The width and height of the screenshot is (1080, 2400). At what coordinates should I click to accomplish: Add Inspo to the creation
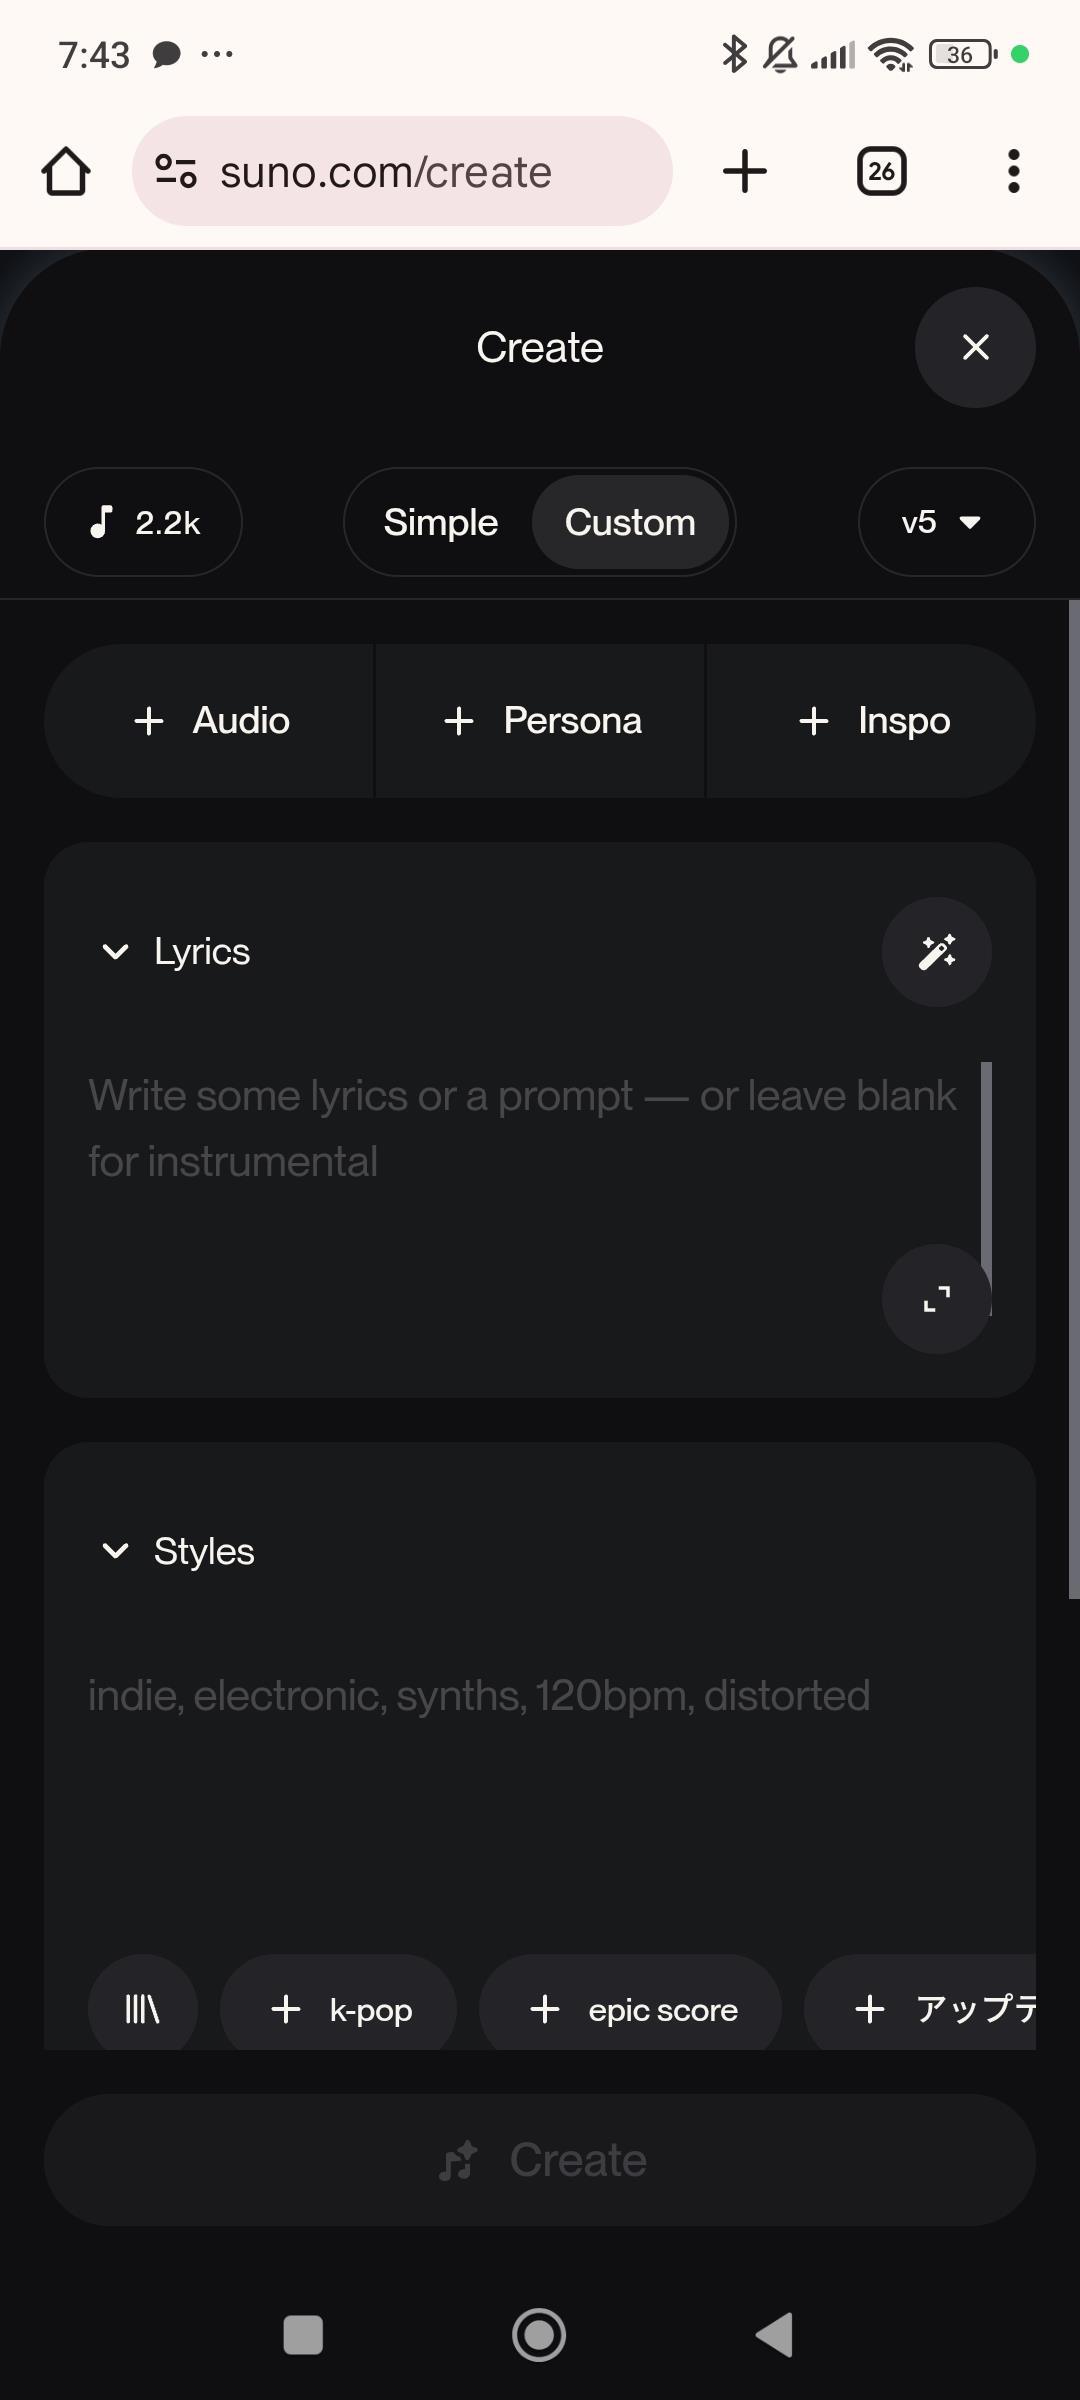pos(873,721)
